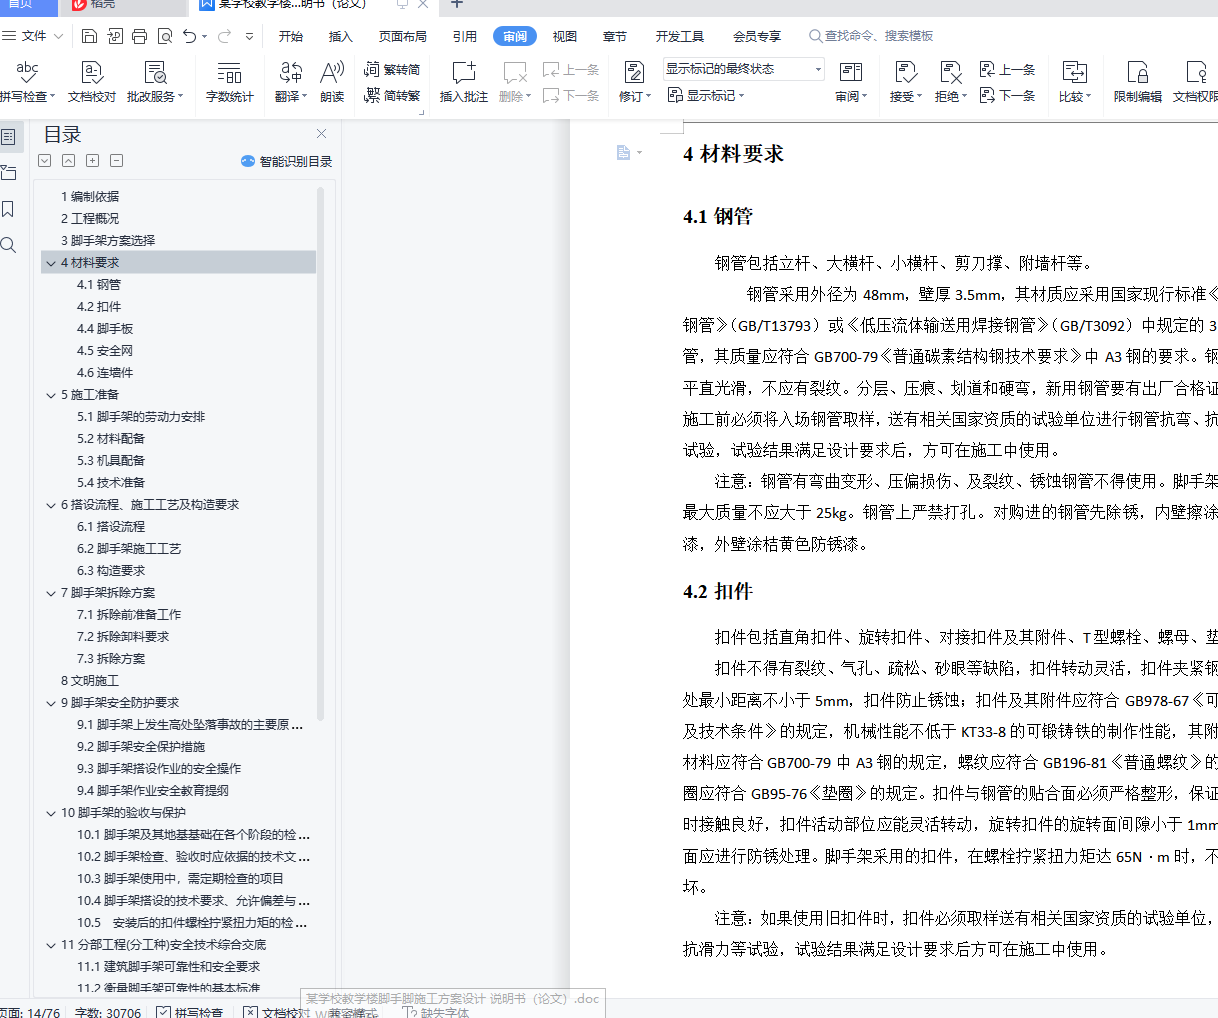Convert text with 简转繁
This screenshot has height=1018, width=1218.
pos(392,96)
